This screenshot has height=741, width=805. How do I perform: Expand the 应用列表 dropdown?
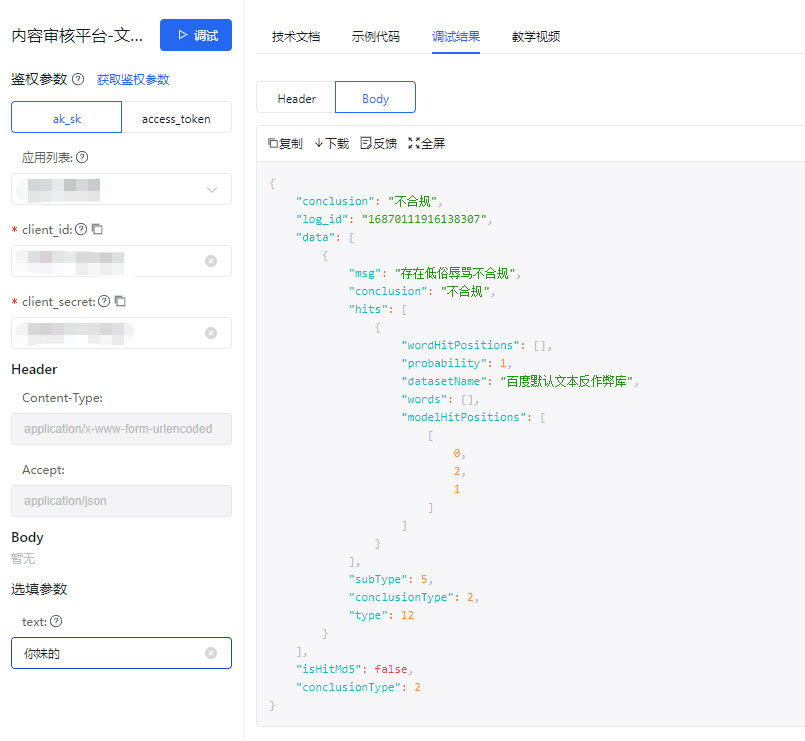point(212,189)
